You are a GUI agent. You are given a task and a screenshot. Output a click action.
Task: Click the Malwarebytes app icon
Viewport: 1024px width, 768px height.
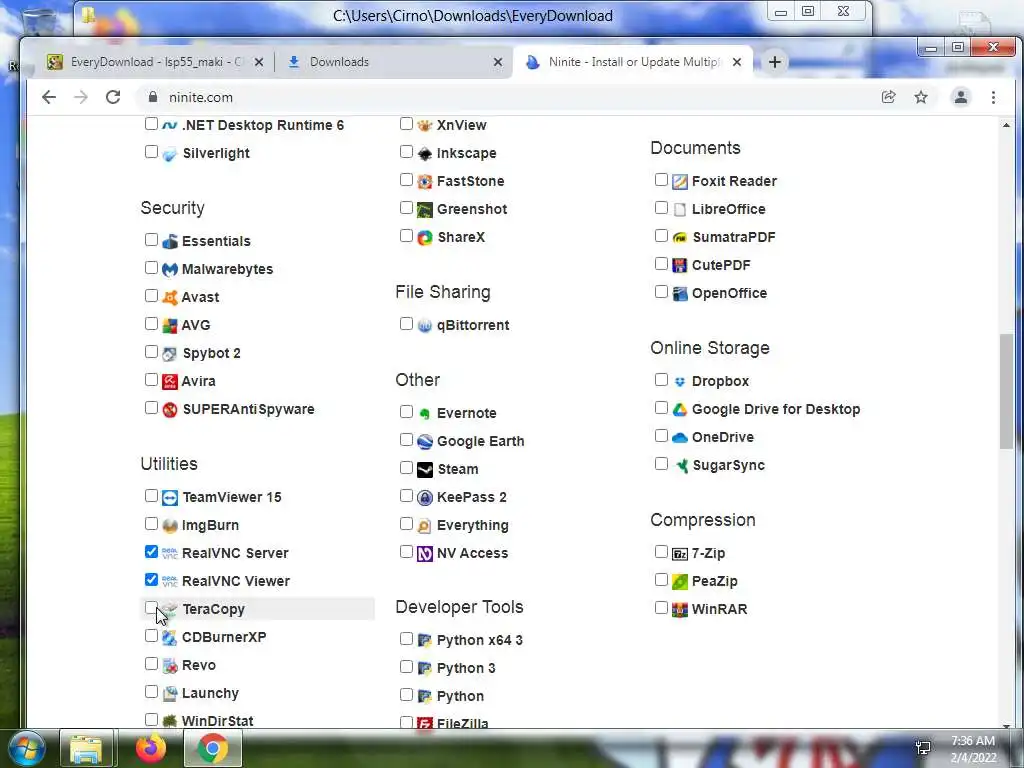pos(170,269)
